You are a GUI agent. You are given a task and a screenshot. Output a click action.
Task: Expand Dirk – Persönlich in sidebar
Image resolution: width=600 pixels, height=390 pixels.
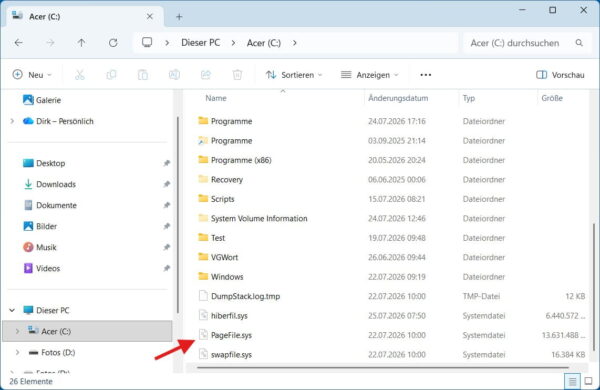[x=12, y=121]
